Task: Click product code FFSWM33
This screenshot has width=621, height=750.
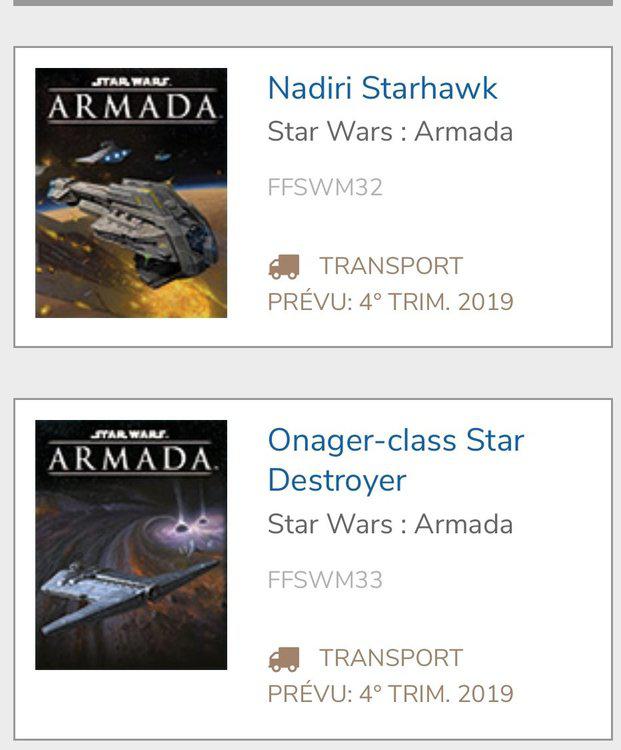Action: click(325, 580)
